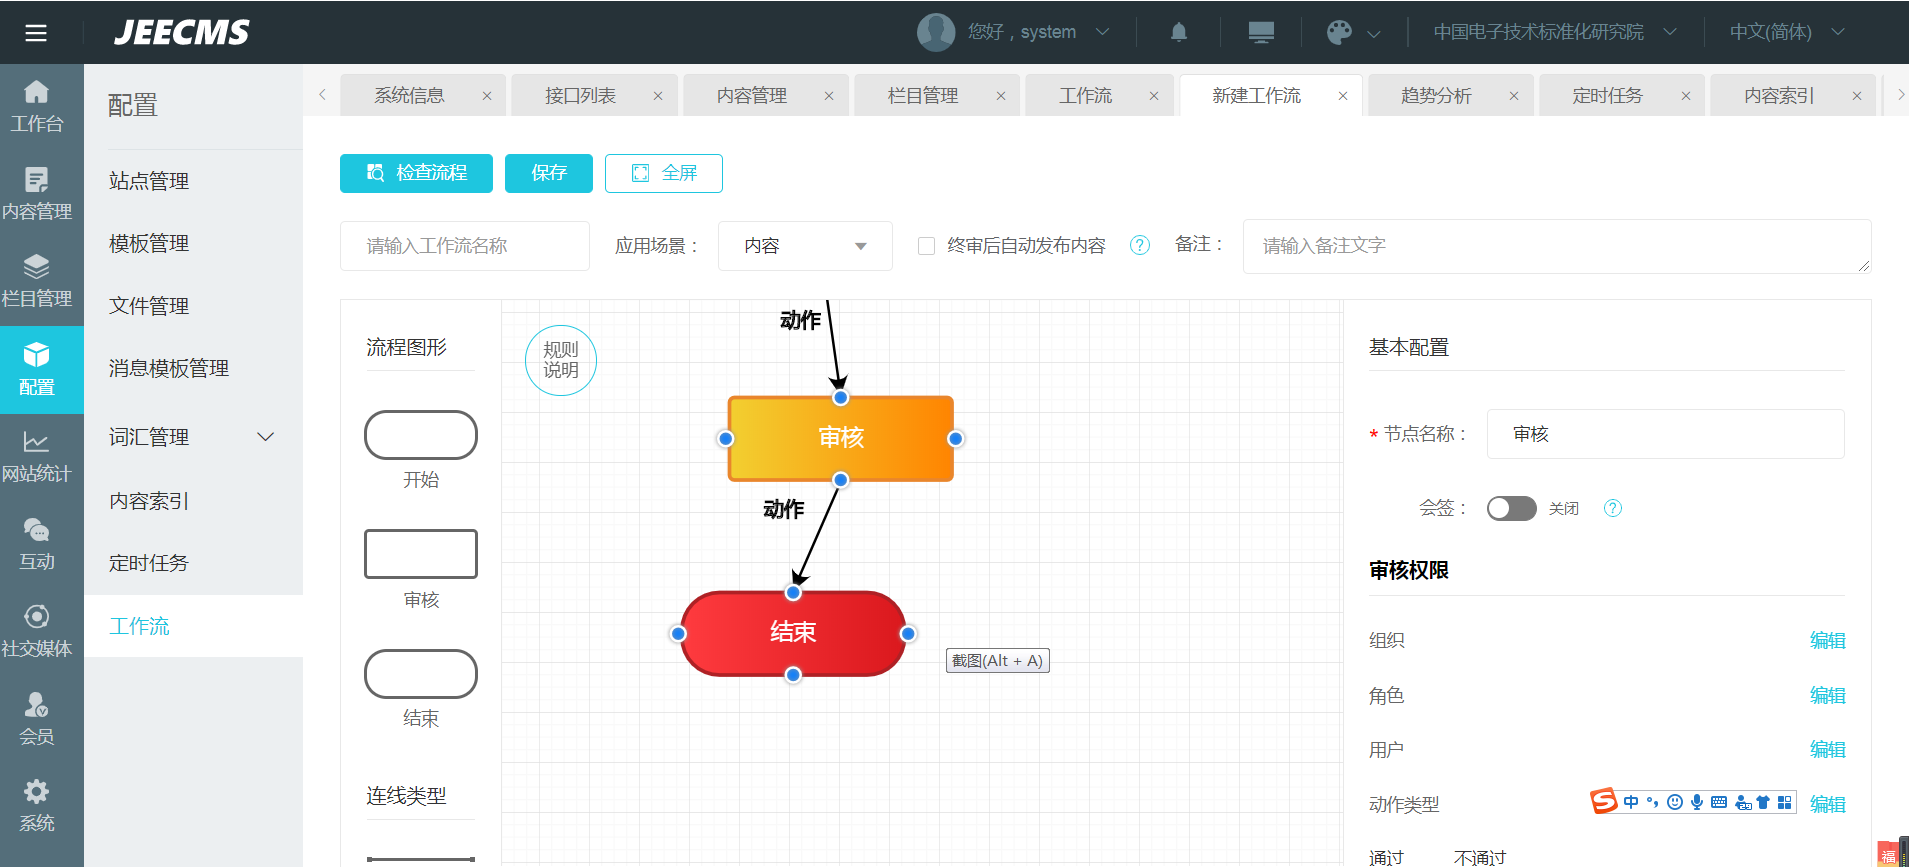Image resolution: width=1909 pixels, height=867 pixels.
Task: Click the 节点名称 field containing 审核
Action: 1665,434
